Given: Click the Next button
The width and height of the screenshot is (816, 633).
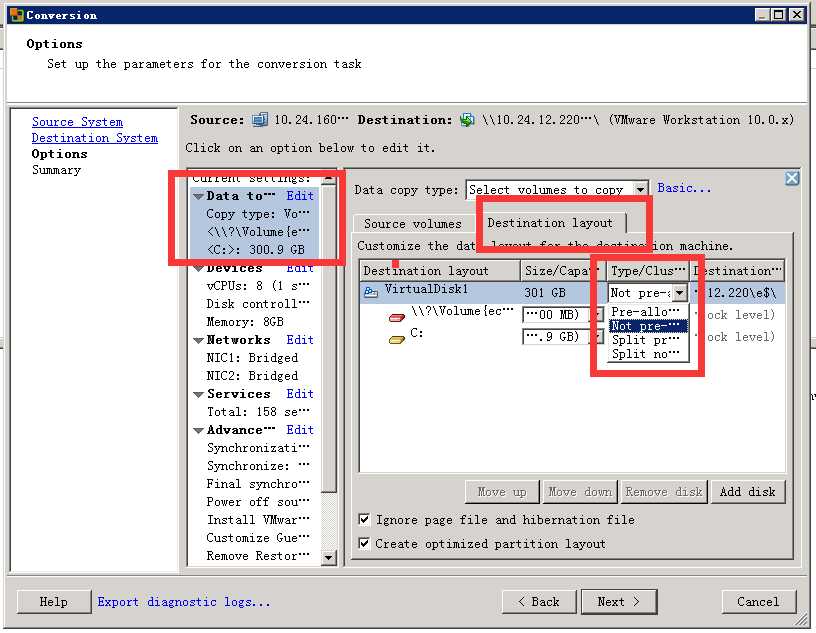Looking at the screenshot, I should pos(619,602).
